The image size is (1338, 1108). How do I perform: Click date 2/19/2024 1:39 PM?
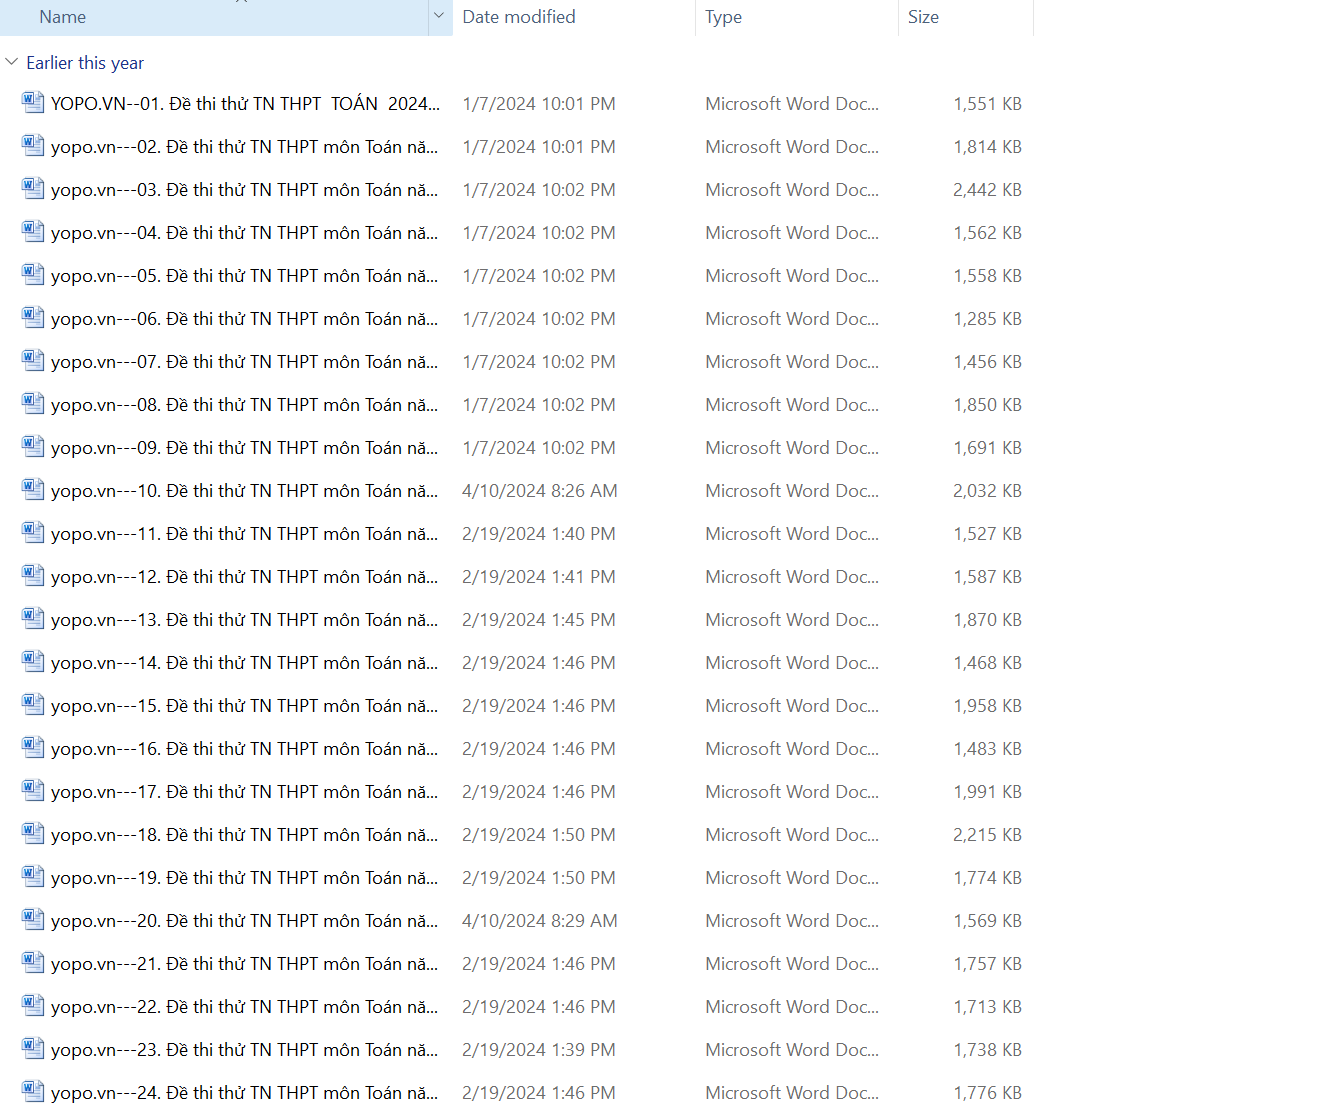(x=539, y=1050)
